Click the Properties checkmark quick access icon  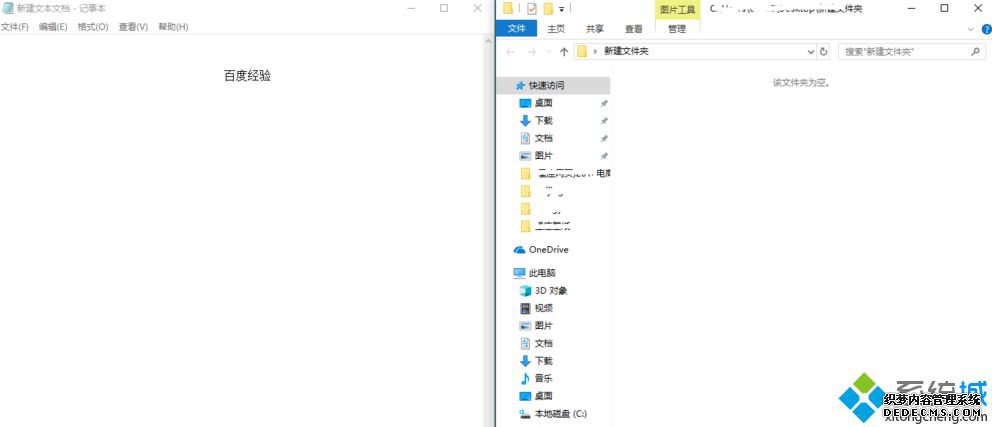[x=531, y=9]
